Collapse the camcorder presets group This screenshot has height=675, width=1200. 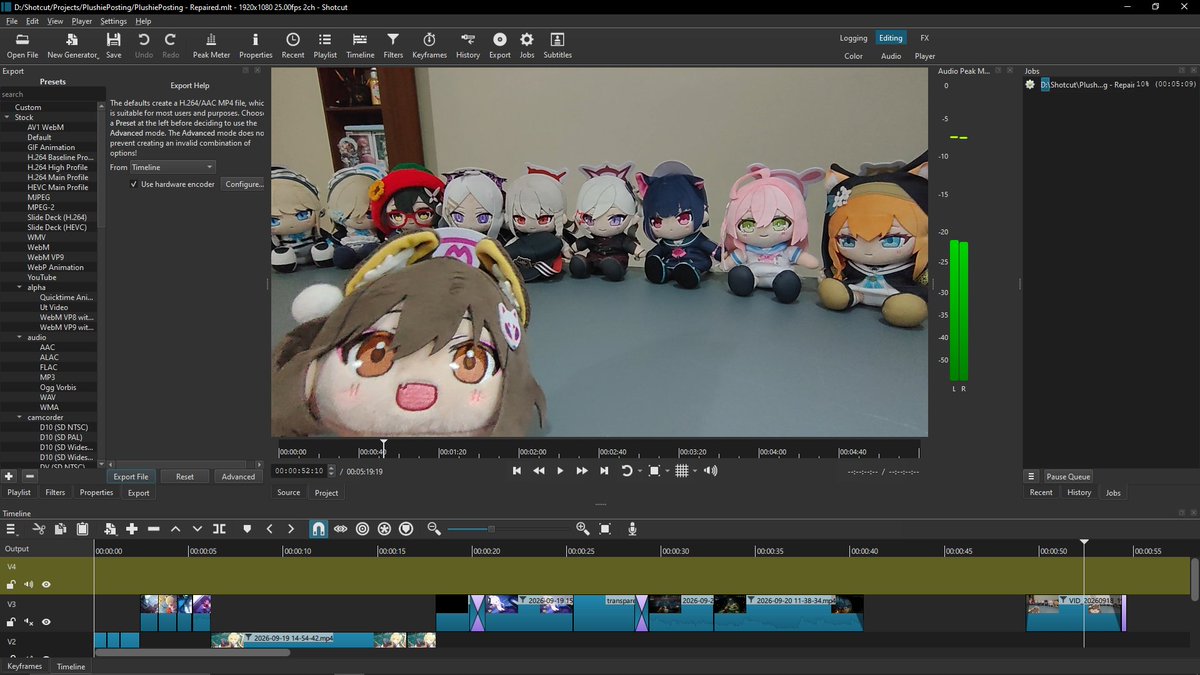click(19, 417)
